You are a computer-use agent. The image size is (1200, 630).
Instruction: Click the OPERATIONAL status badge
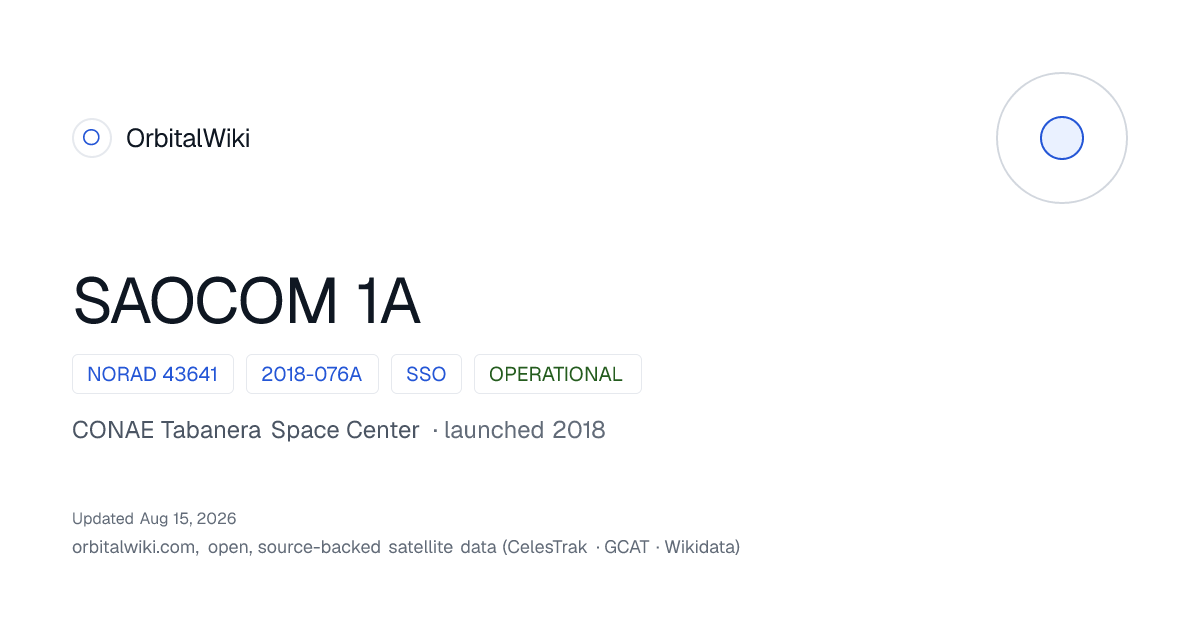click(557, 374)
